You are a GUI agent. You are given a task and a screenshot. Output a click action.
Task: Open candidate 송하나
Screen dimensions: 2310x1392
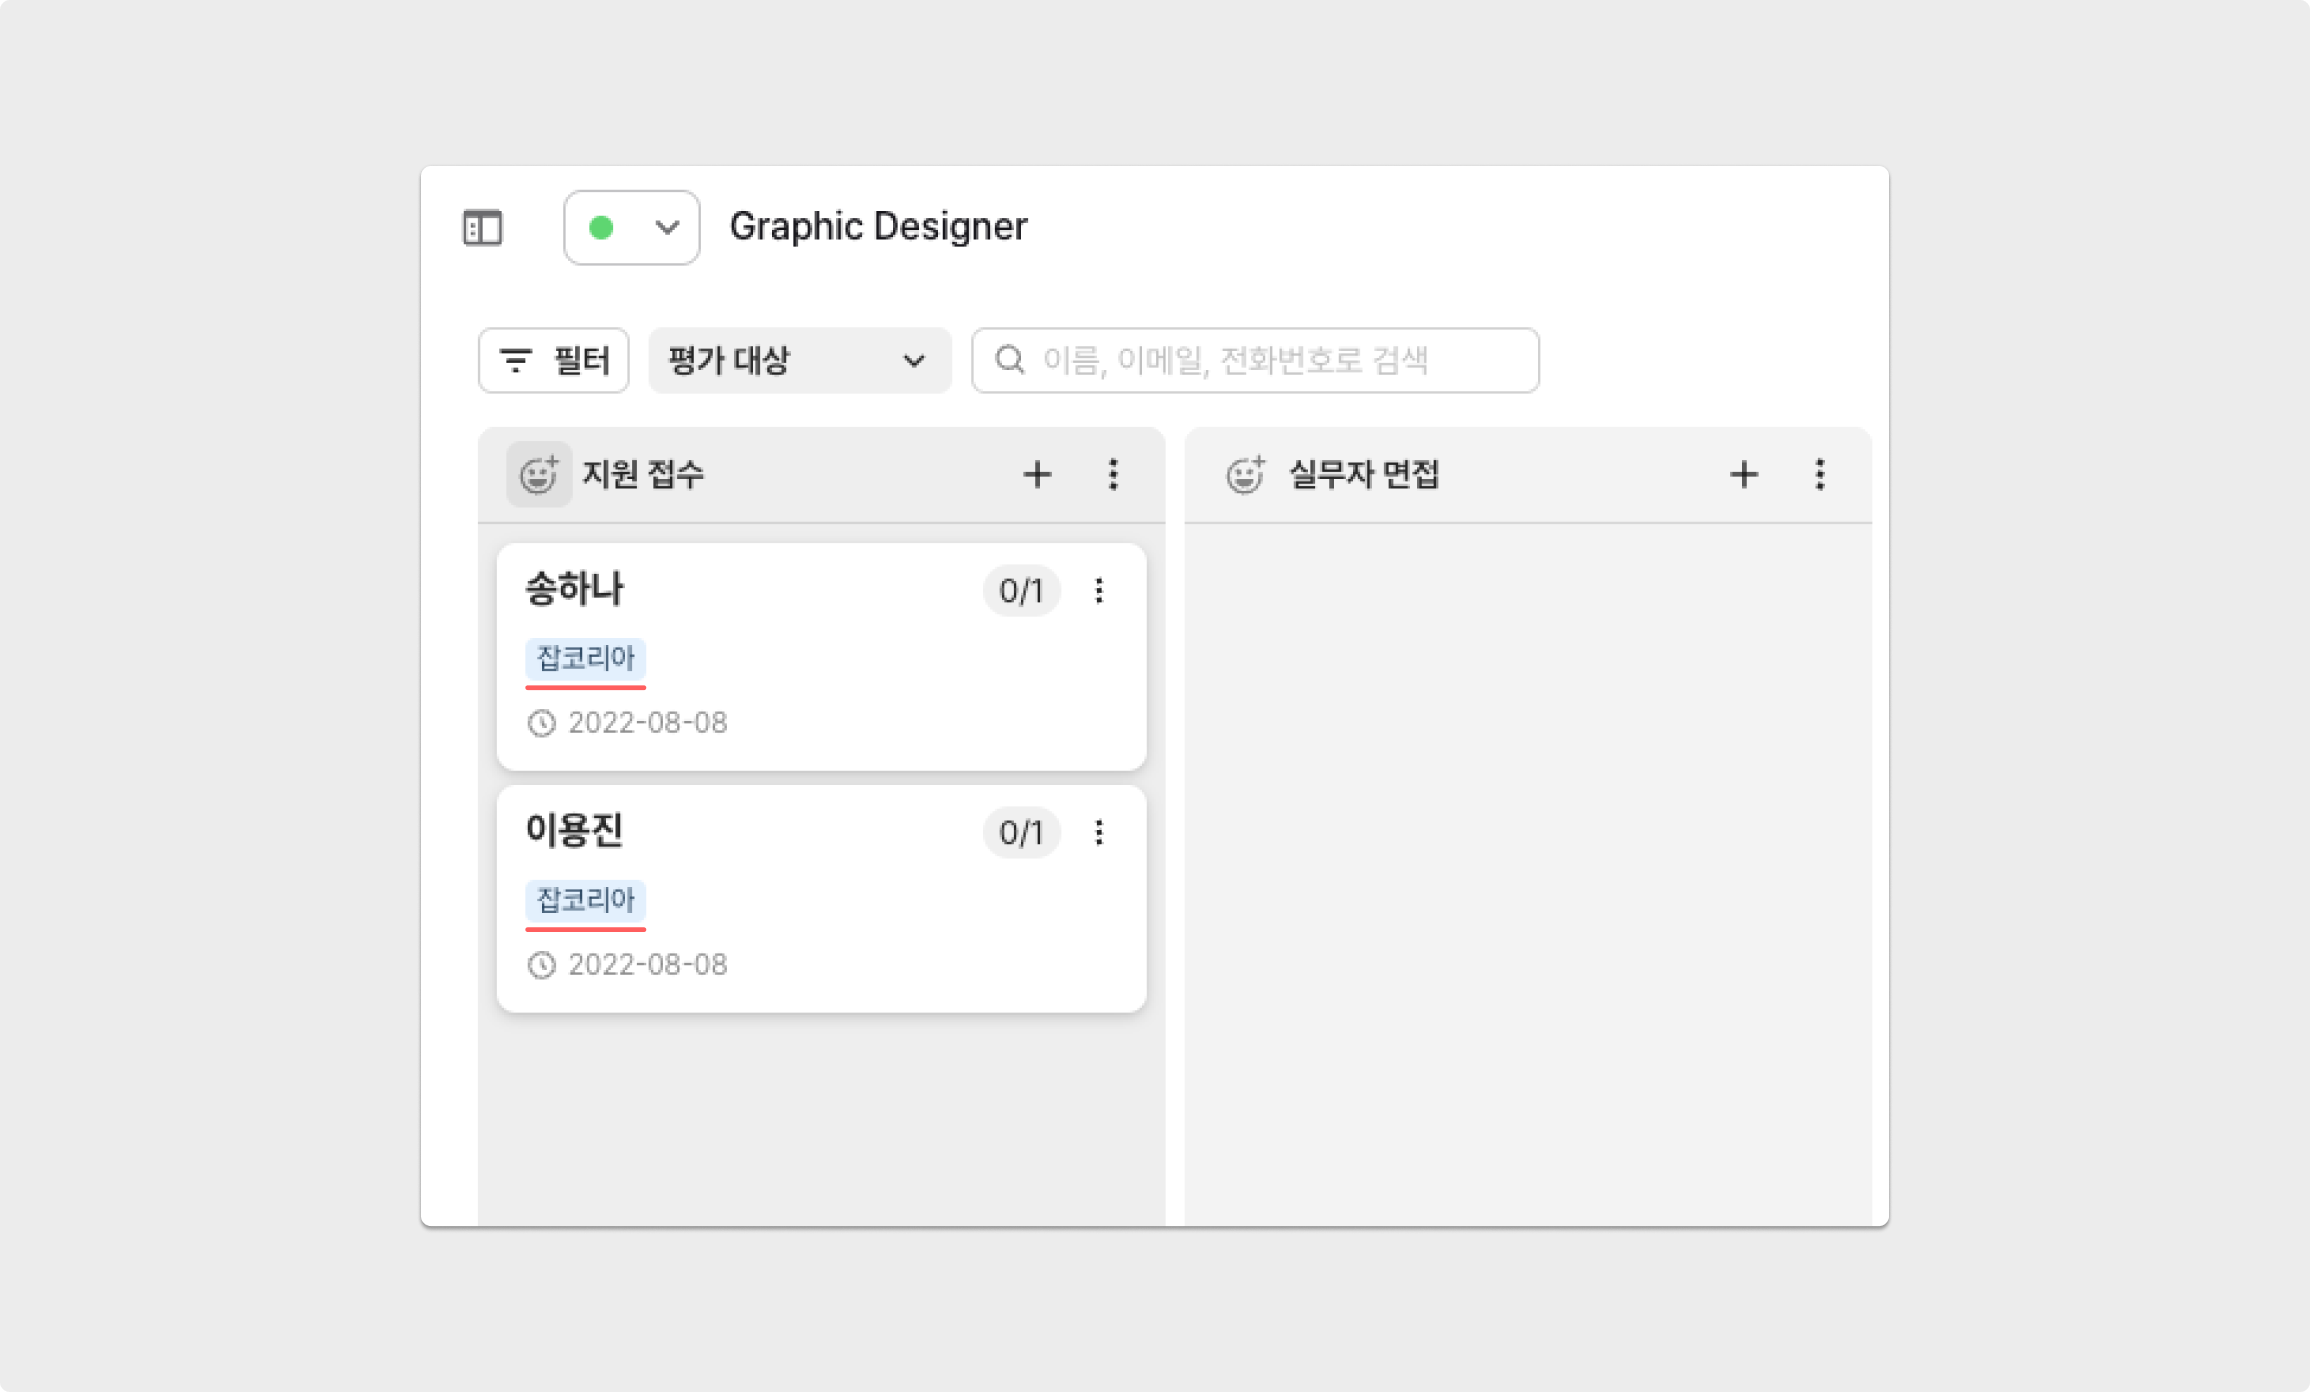575,589
